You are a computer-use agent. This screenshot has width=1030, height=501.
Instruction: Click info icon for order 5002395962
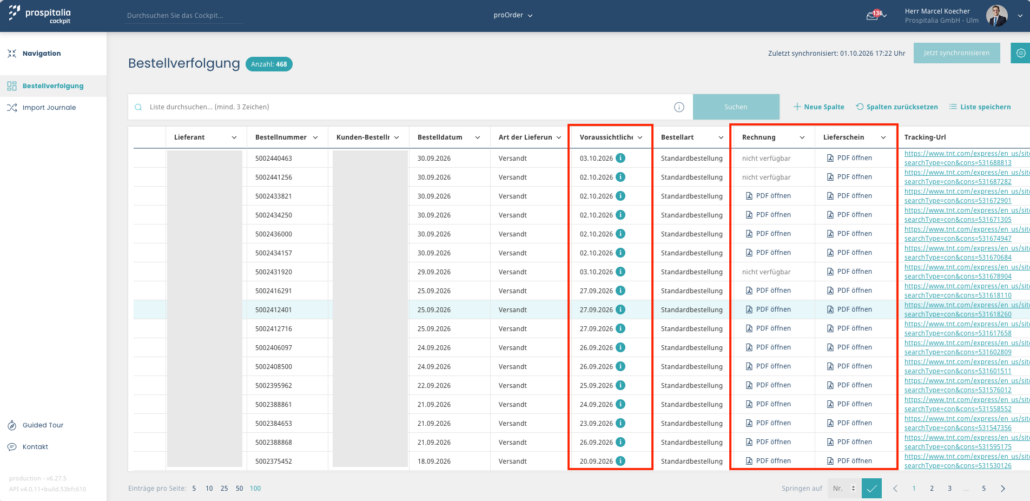coord(621,385)
